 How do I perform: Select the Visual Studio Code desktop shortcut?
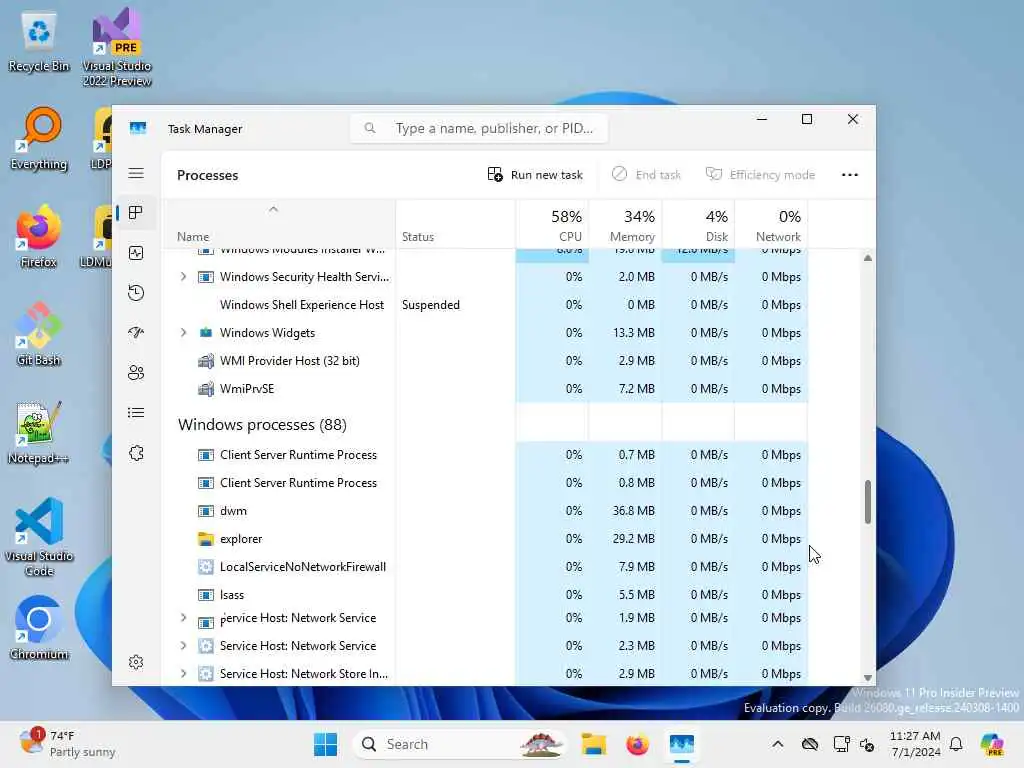[x=39, y=537]
